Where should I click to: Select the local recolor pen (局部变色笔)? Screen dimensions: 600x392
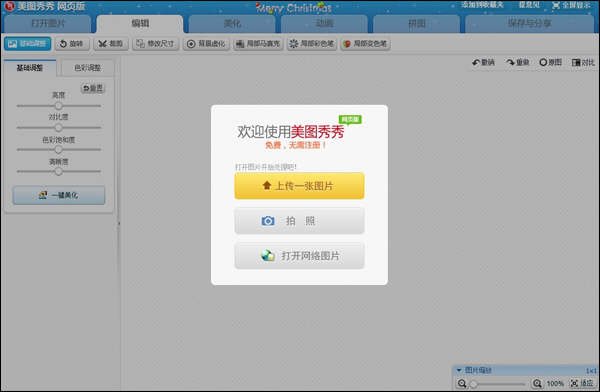point(365,44)
